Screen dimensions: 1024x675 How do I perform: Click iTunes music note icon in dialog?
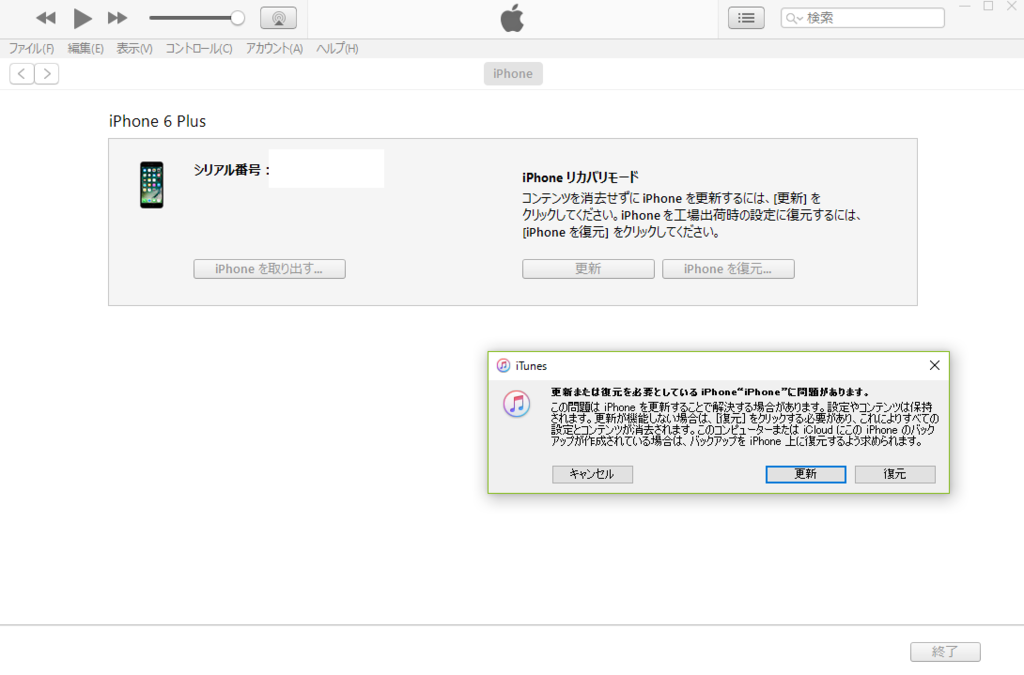[x=517, y=404]
